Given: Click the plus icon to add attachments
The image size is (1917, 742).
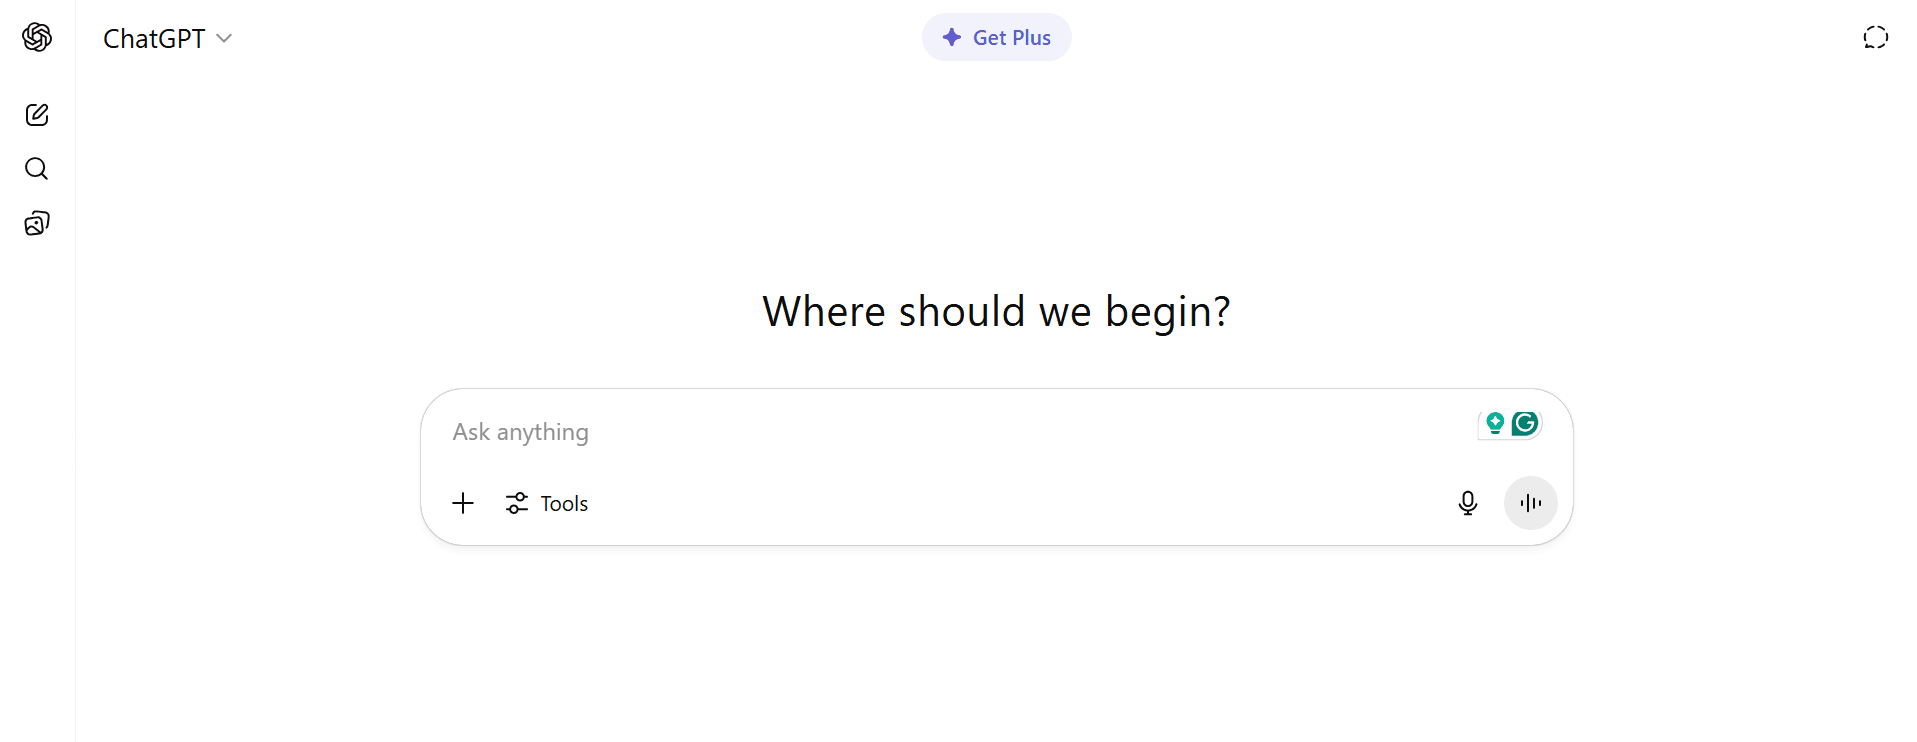Looking at the screenshot, I should [463, 503].
